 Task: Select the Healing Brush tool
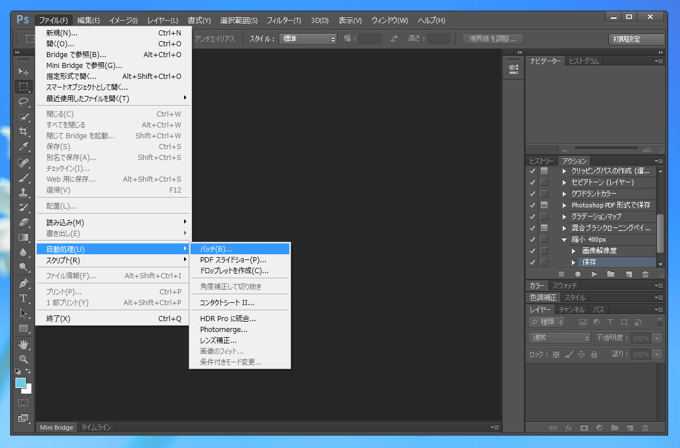pos(23,163)
